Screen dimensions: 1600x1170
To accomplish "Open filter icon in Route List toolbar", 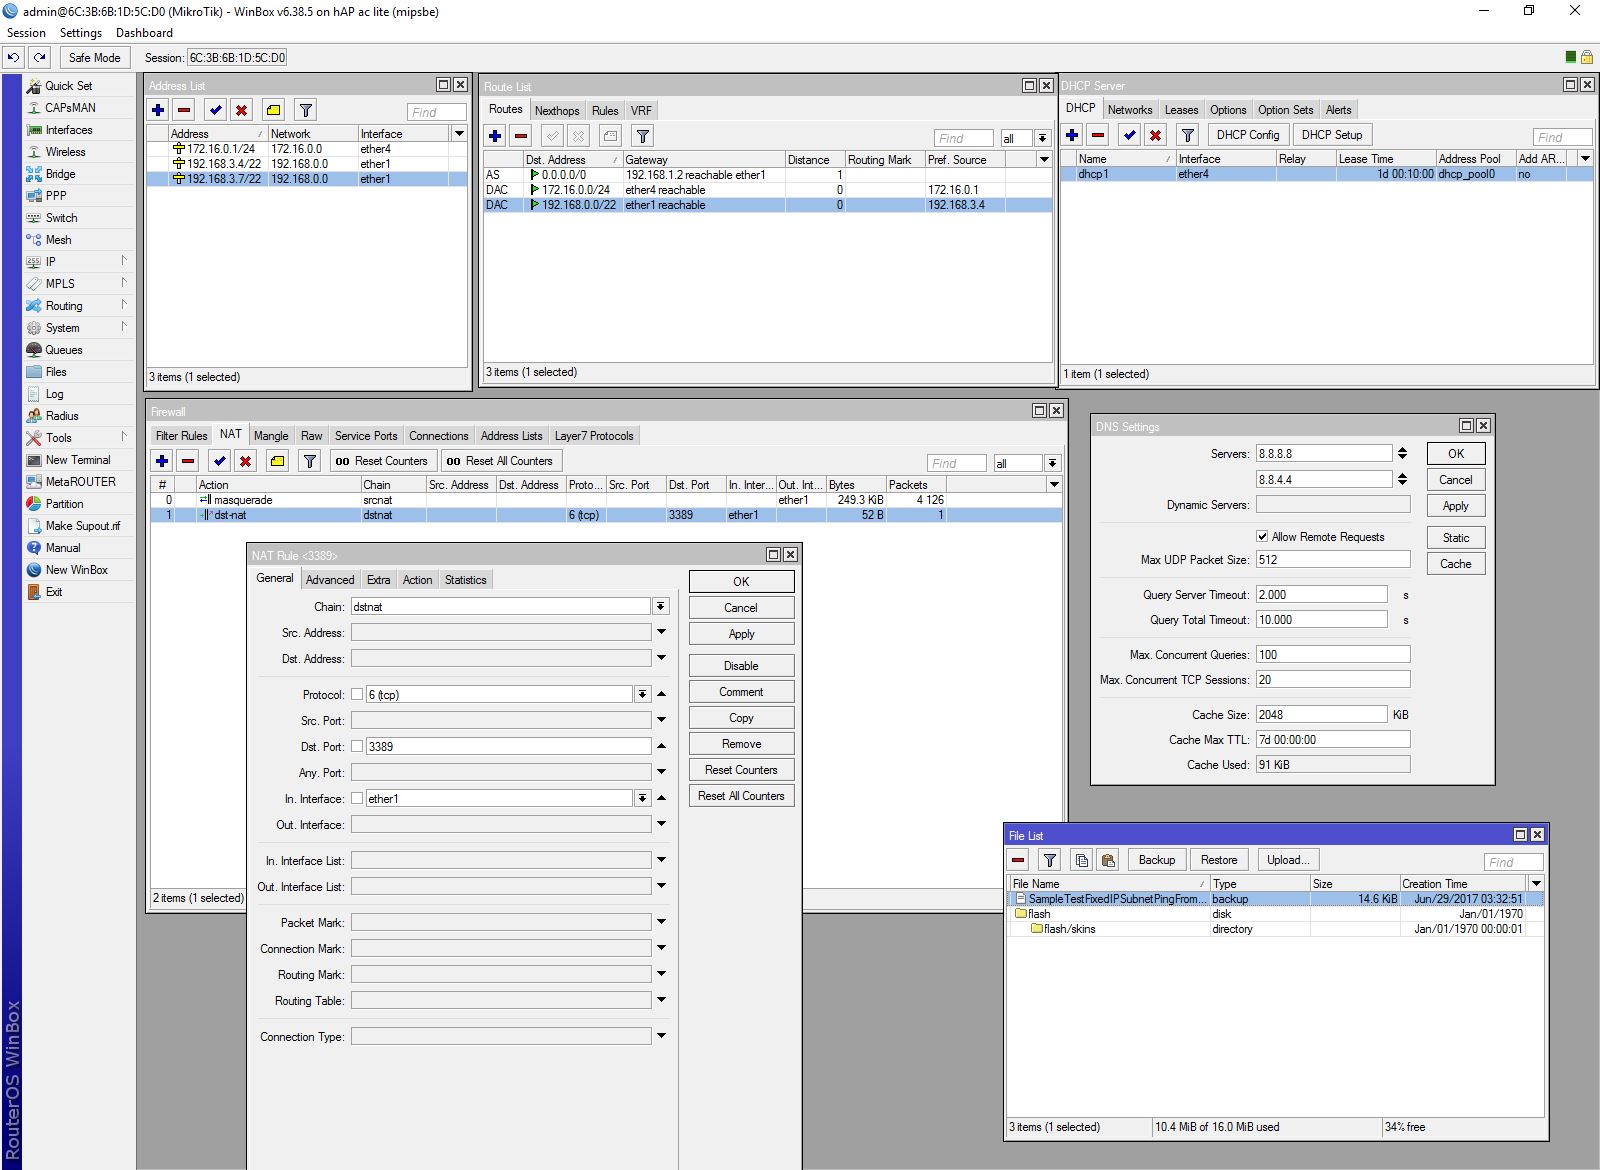I will [643, 136].
